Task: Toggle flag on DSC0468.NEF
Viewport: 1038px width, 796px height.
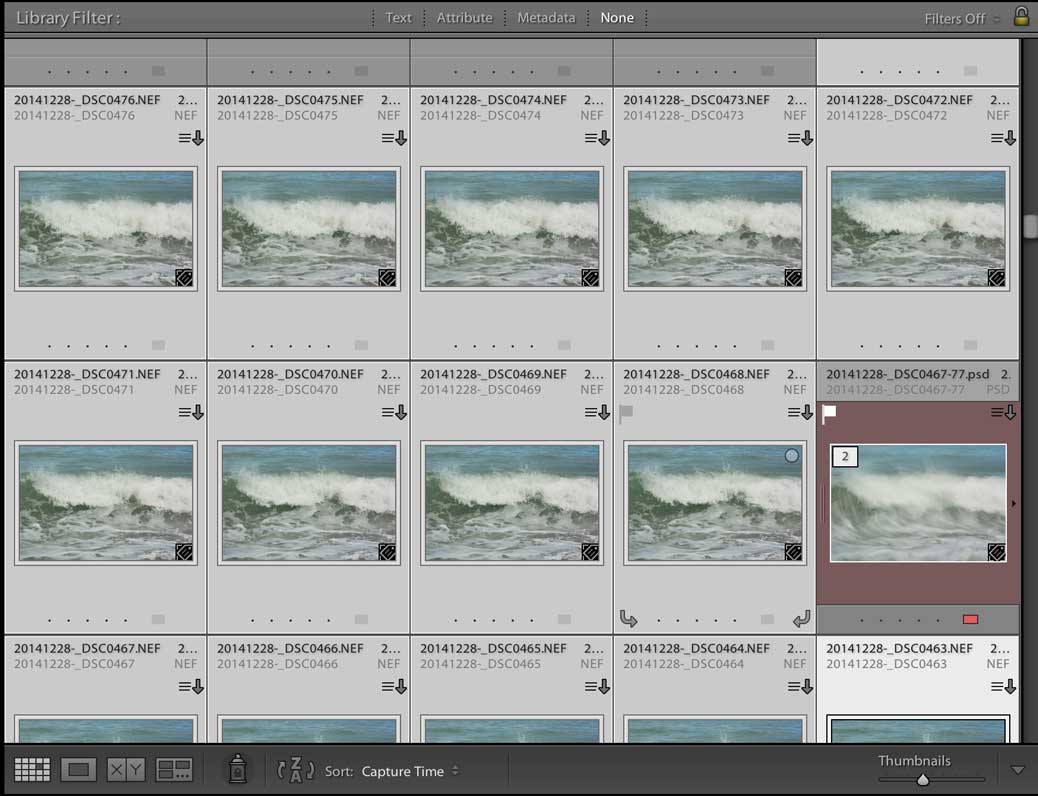Action: [x=627, y=413]
